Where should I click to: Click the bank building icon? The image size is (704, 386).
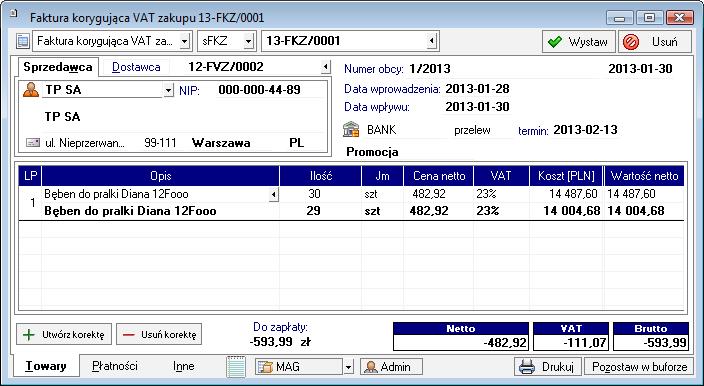pos(352,130)
